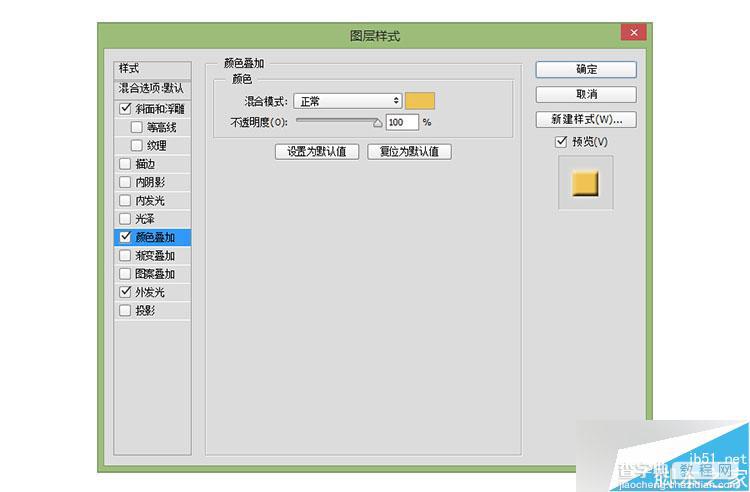The image size is (750, 492).
Task: Click the yellow style preview thumbnail
Action: click(x=585, y=183)
